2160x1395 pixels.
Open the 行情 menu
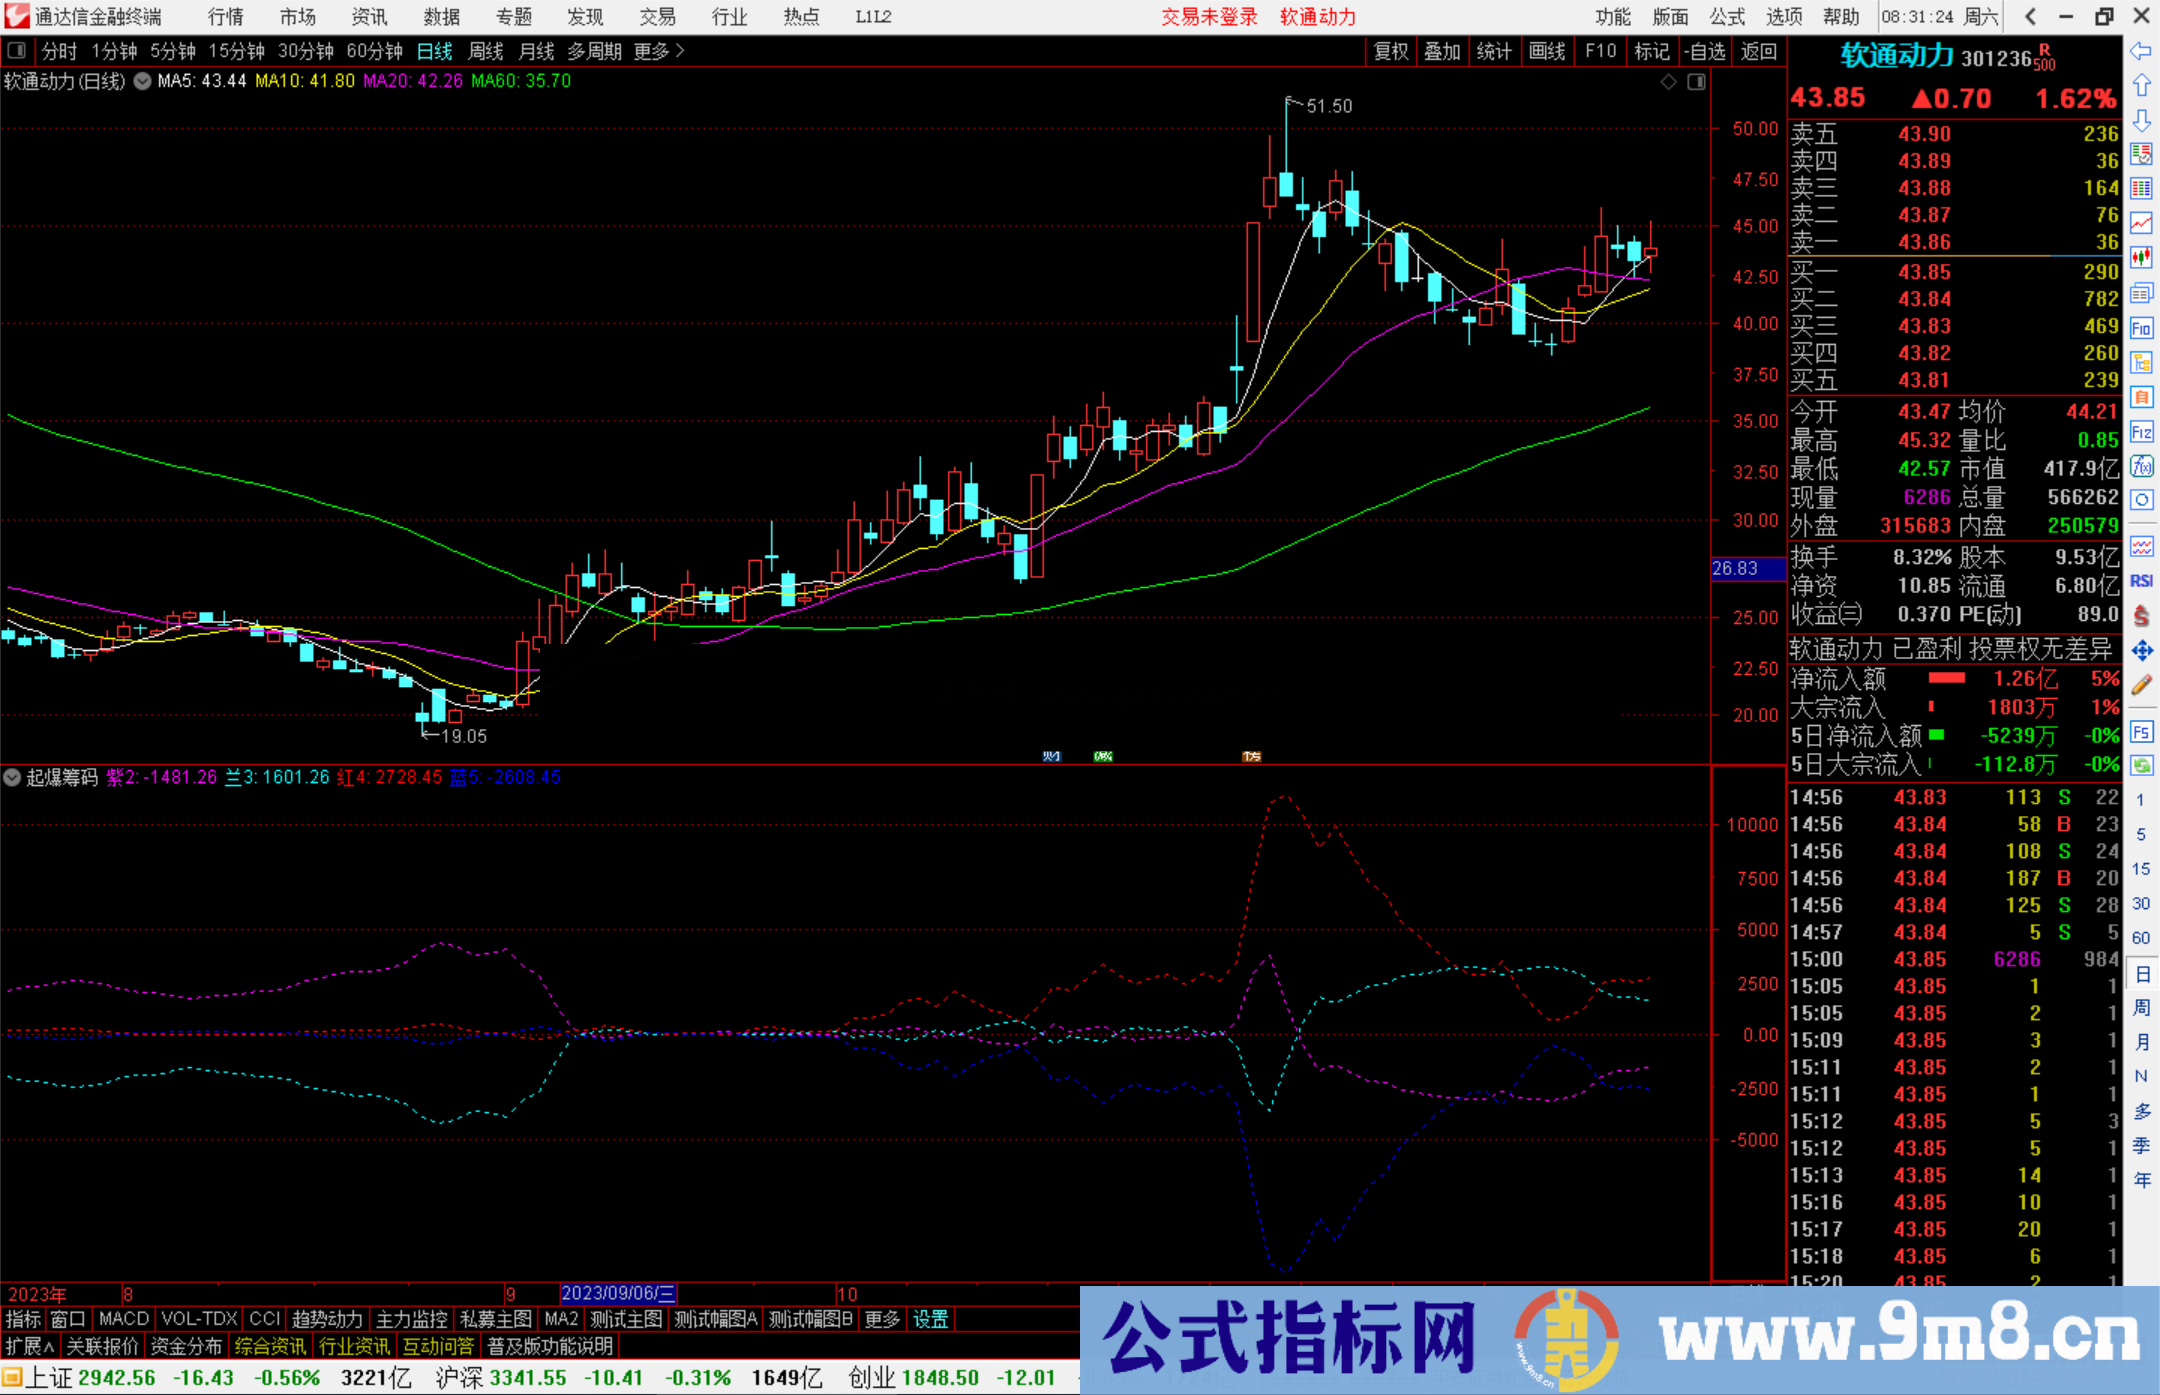(226, 17)
